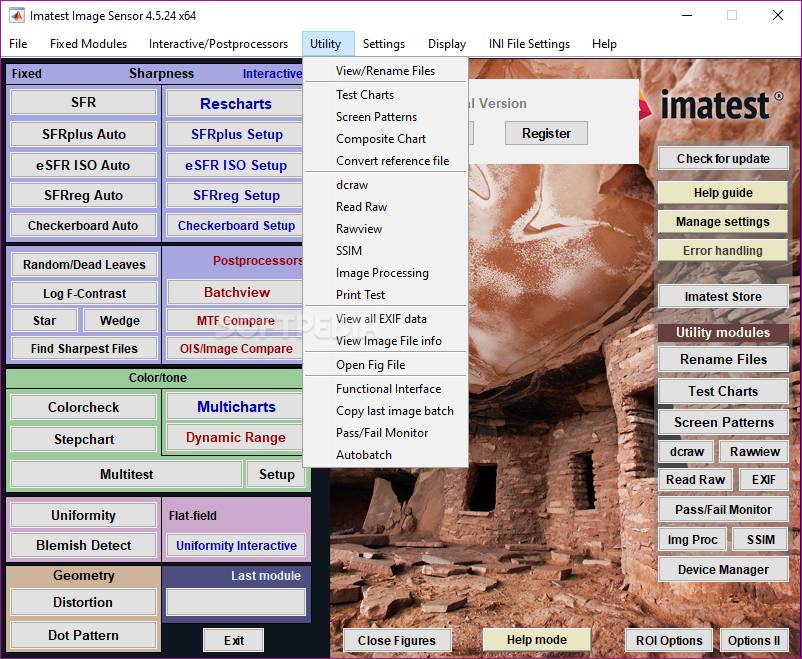Click Find Sharpest Files button
The height and width of the screenshot is (659, 802).
pyautogui.click(x=84, y=348)
